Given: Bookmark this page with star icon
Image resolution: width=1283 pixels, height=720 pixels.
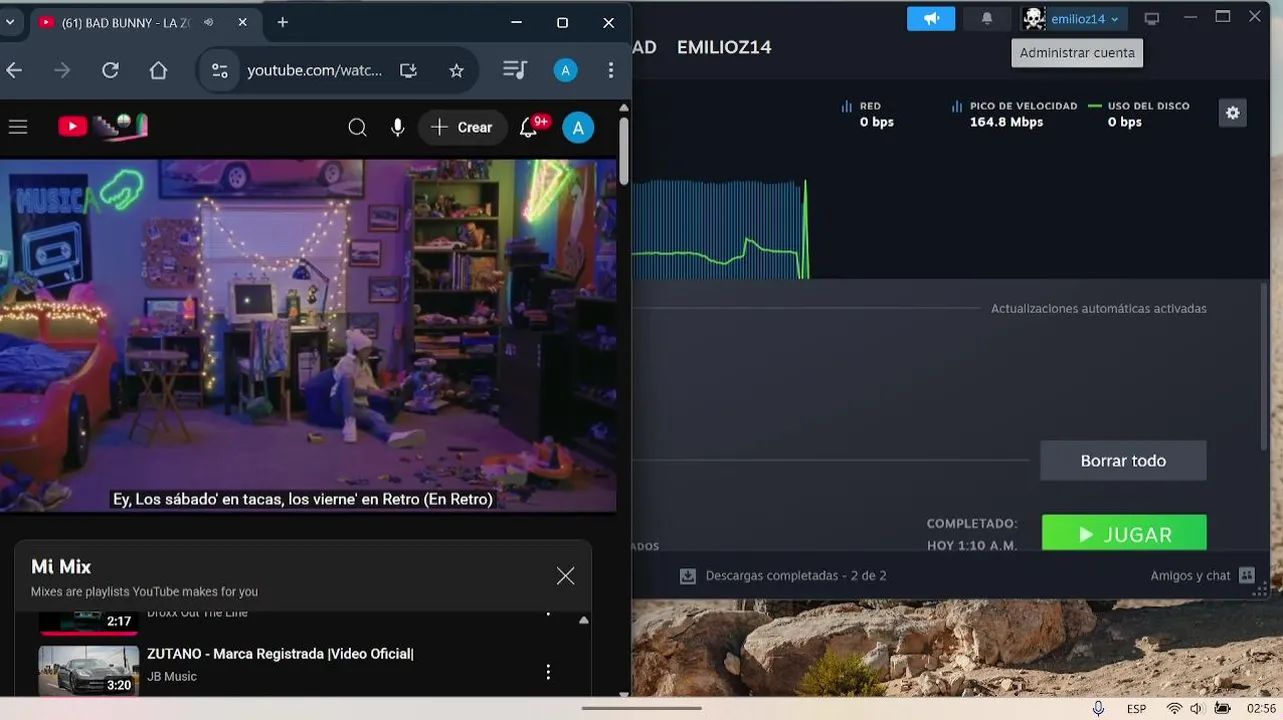Looking at the screenshot, I should 456,70.
